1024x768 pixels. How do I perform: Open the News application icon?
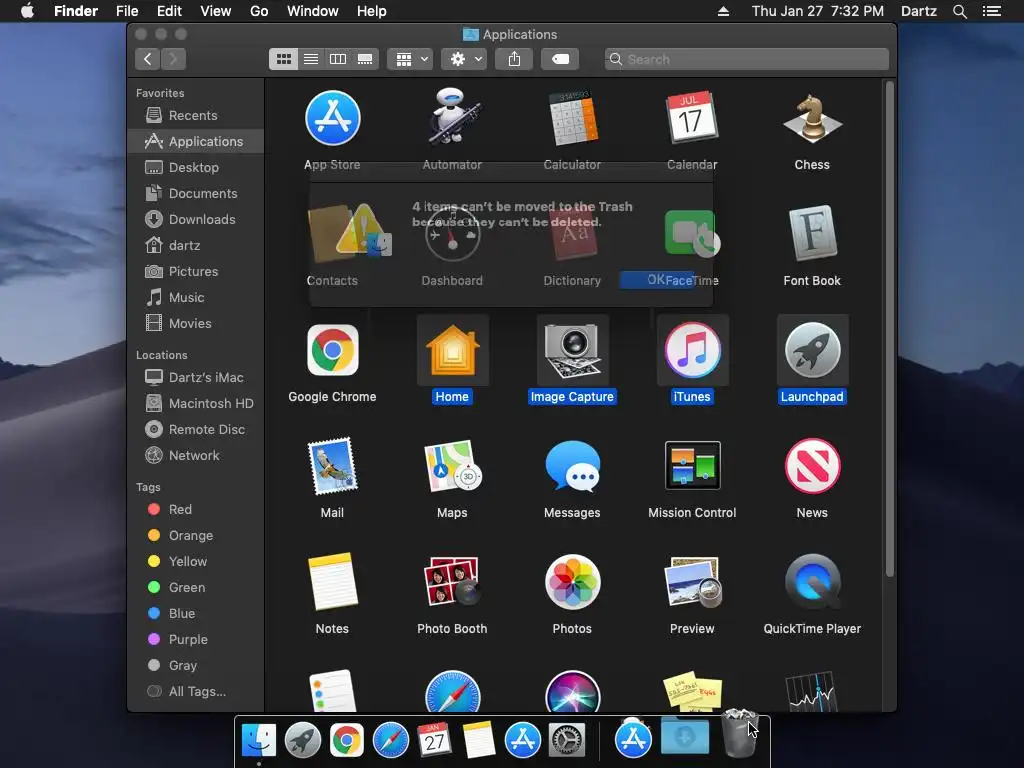(812, 466)
